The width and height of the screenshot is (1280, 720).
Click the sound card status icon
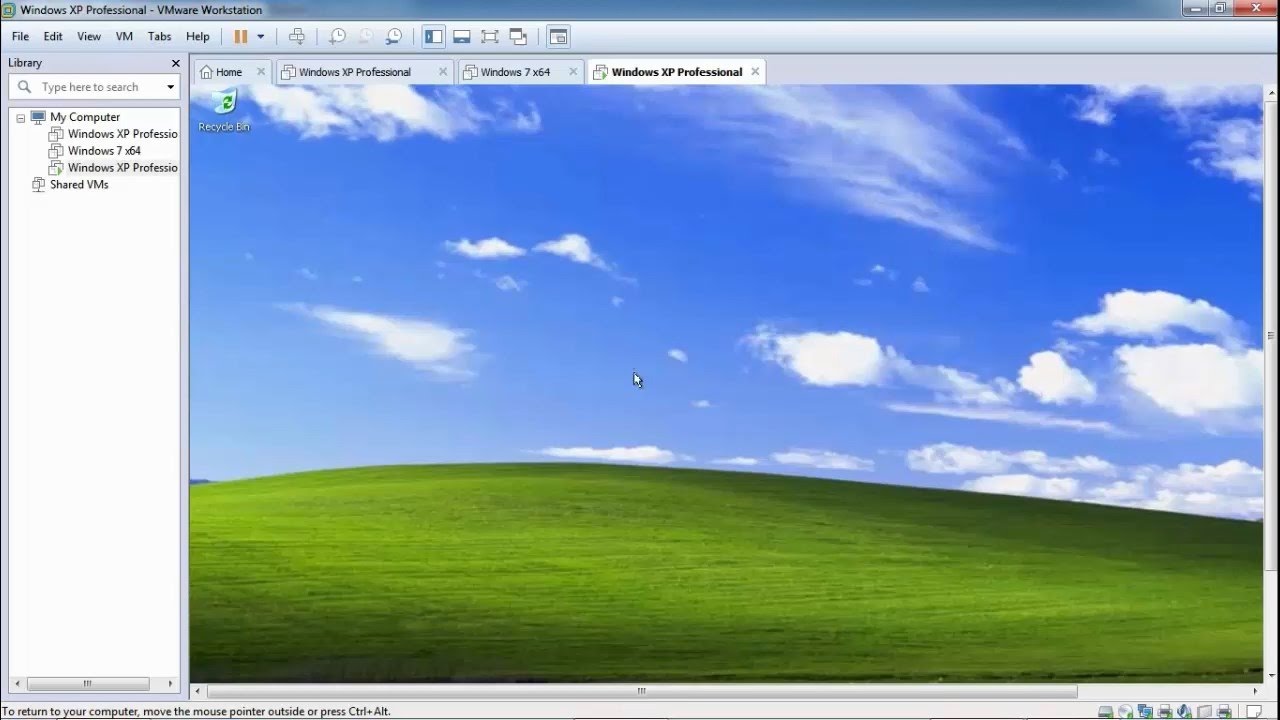[1184, 712]
